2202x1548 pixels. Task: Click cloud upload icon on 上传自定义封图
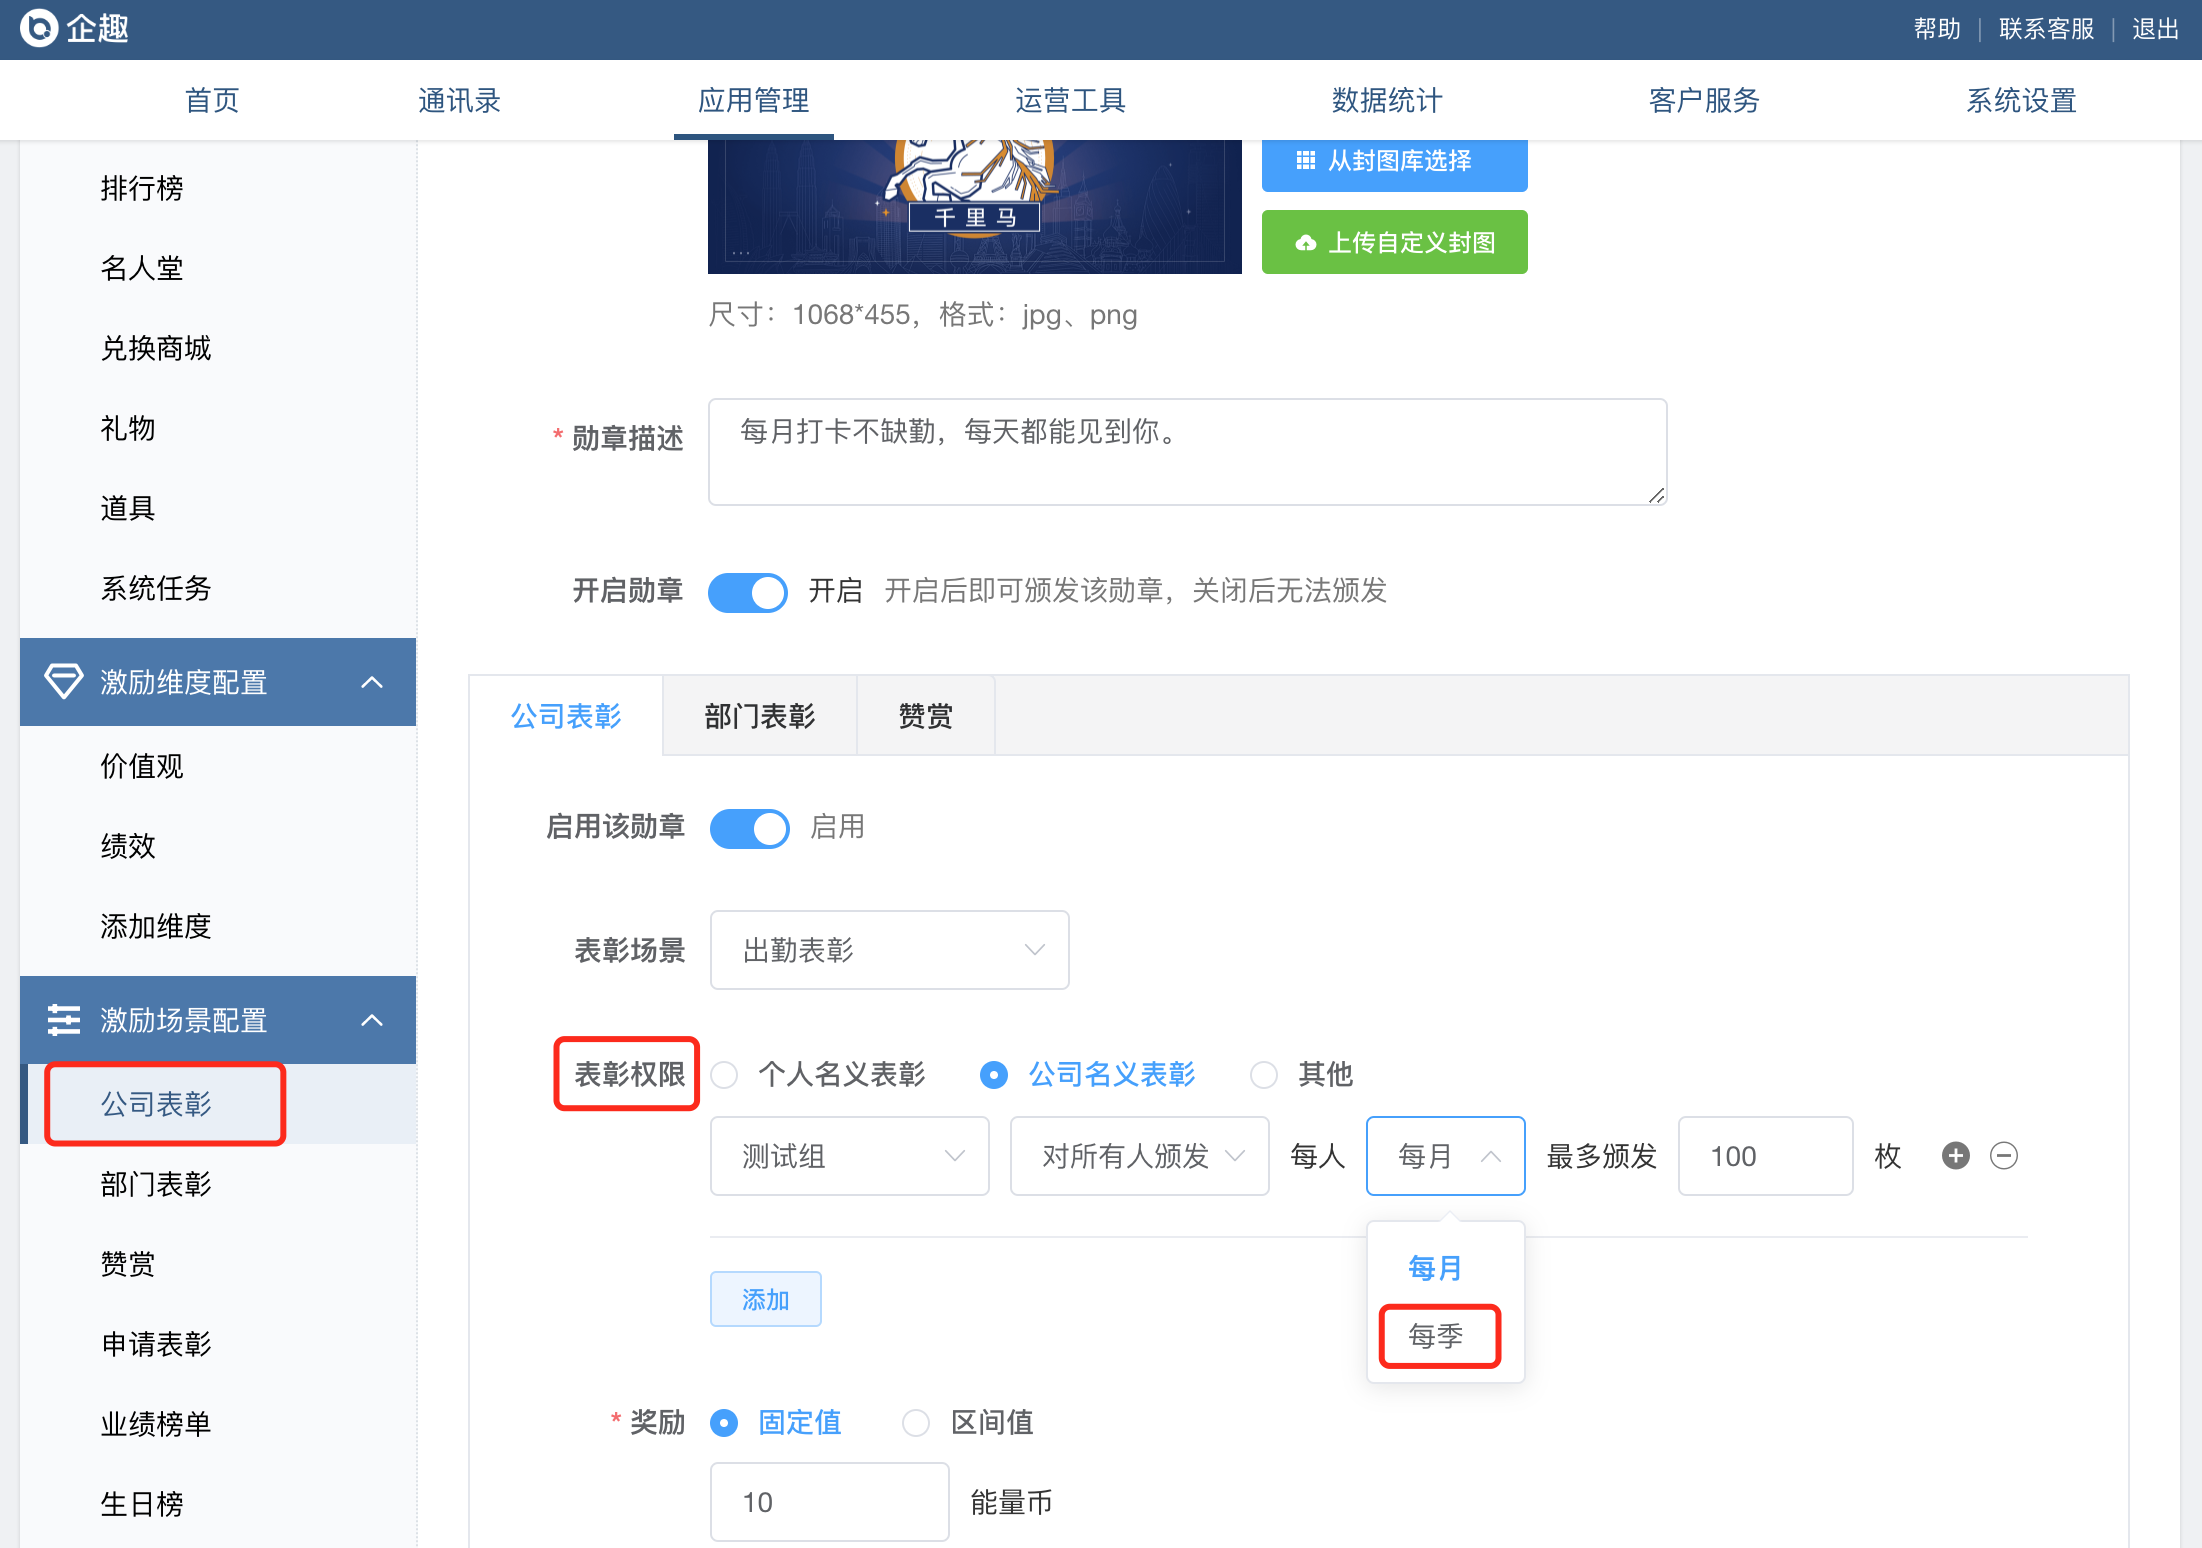point(1305,243)
